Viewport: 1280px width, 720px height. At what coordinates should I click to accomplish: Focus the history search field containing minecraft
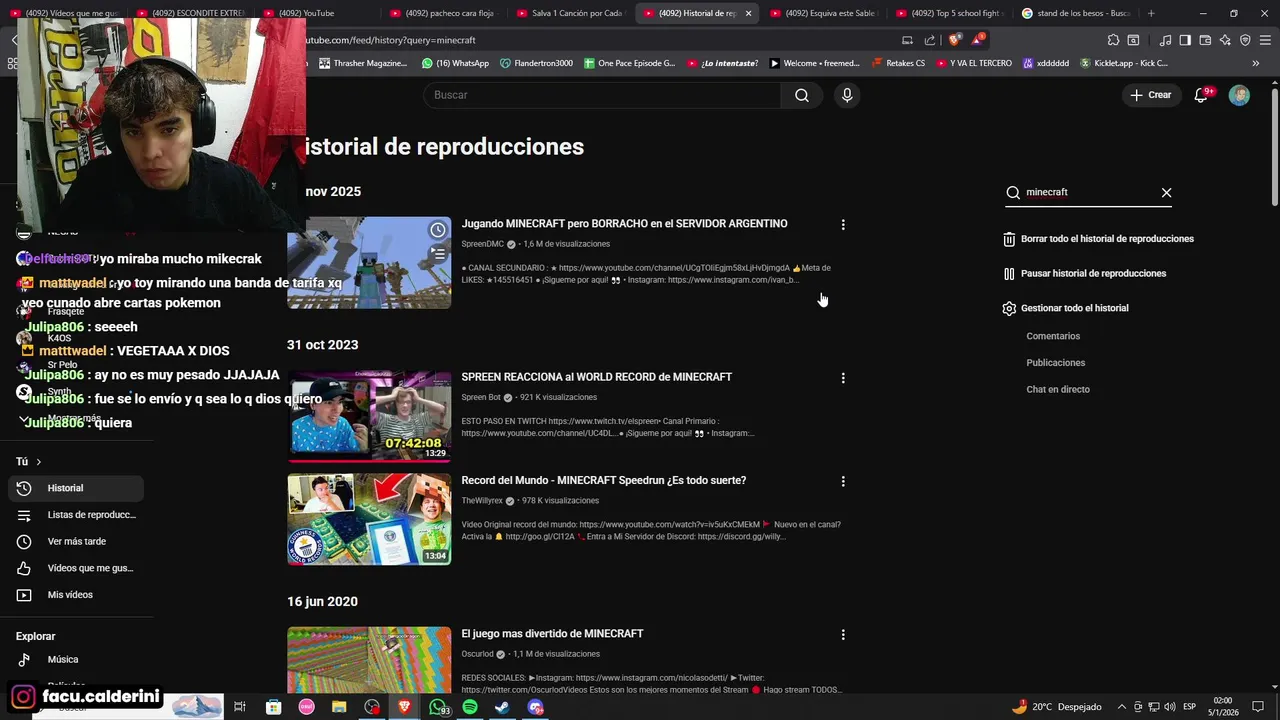pyautogui.click(x=1088, y=192)
